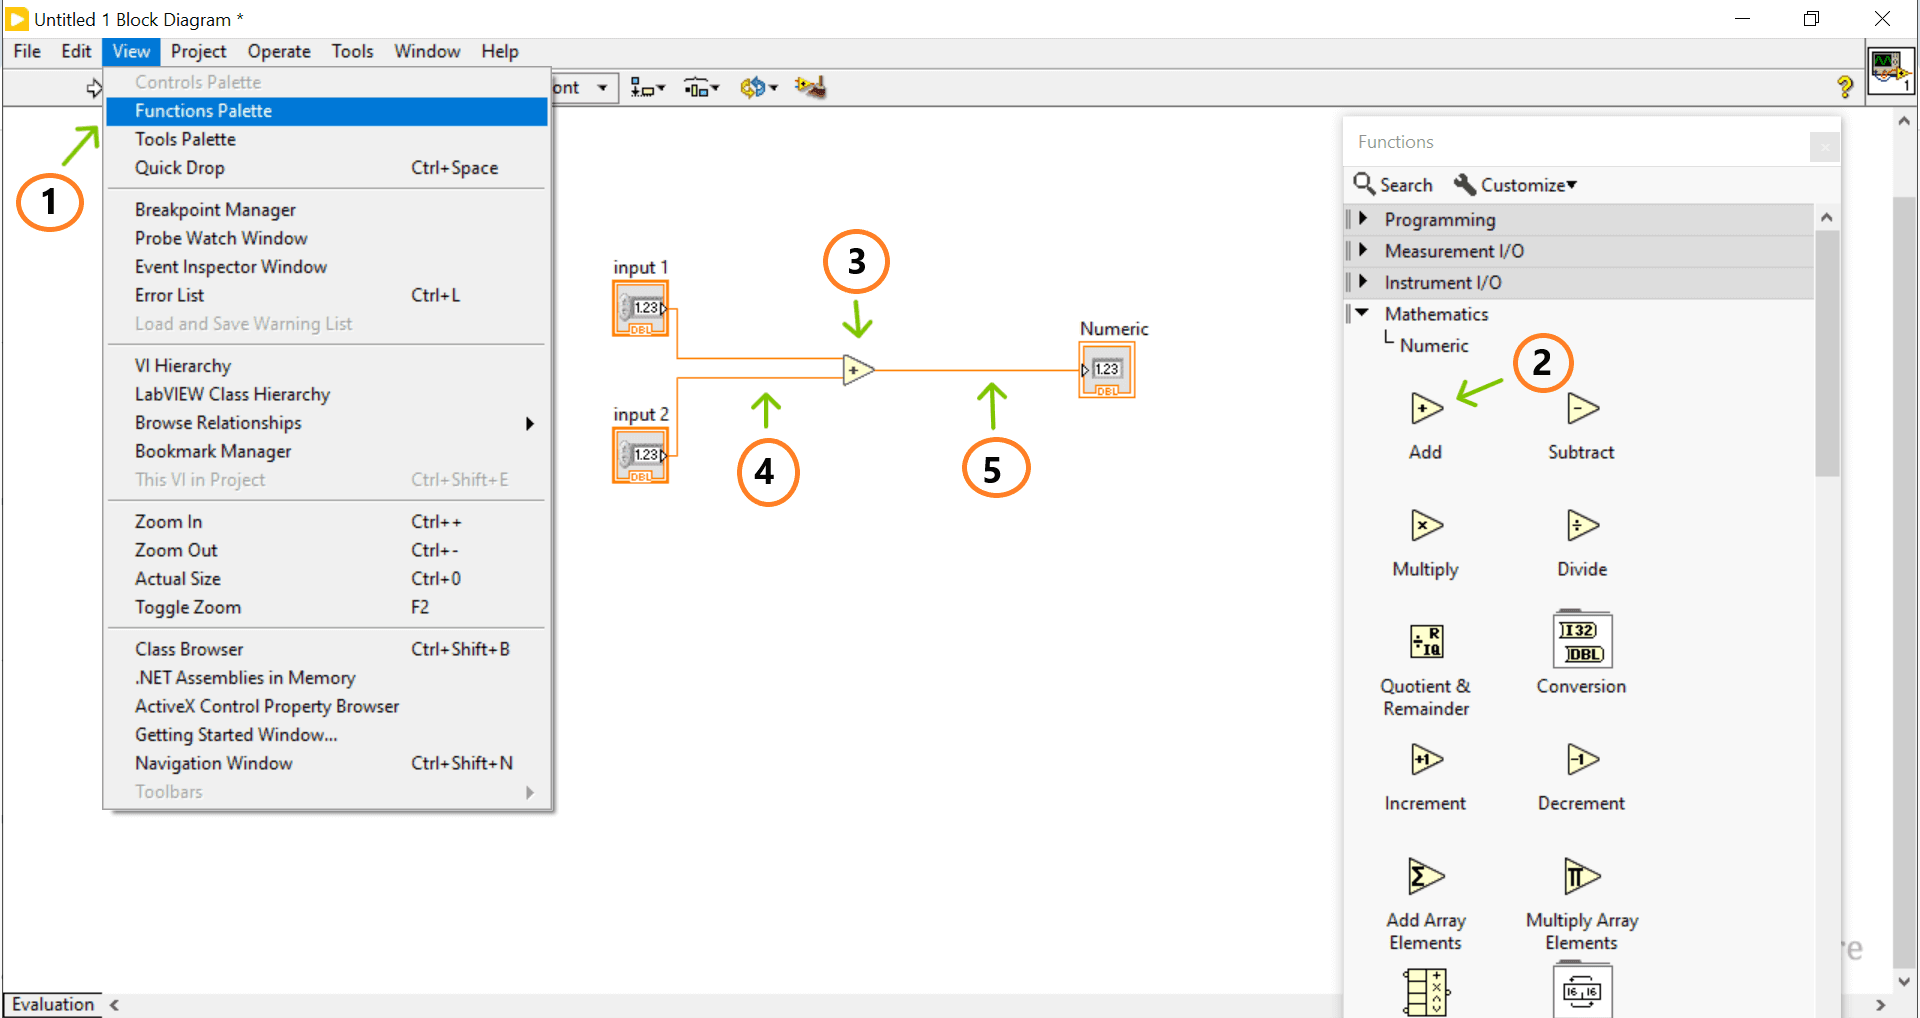Open the Tools menu
Image resolution: width=1920 pixels, height=1018 pixels.
(x=352, y=51)
